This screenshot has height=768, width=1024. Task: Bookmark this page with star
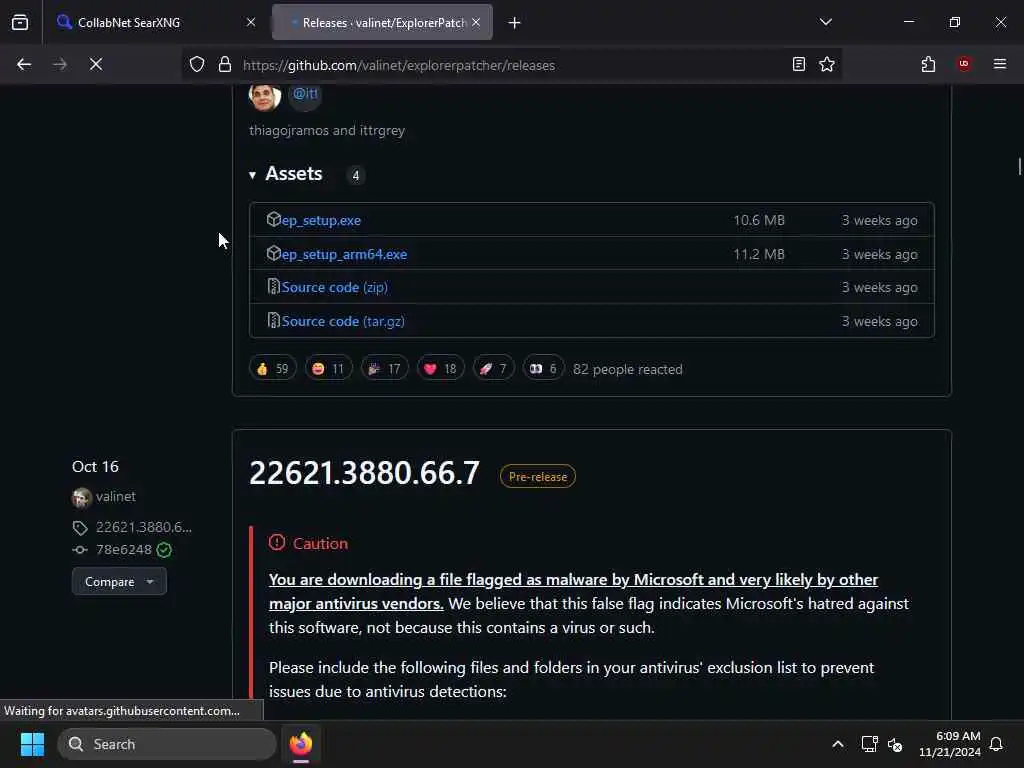tap(827, 64)
